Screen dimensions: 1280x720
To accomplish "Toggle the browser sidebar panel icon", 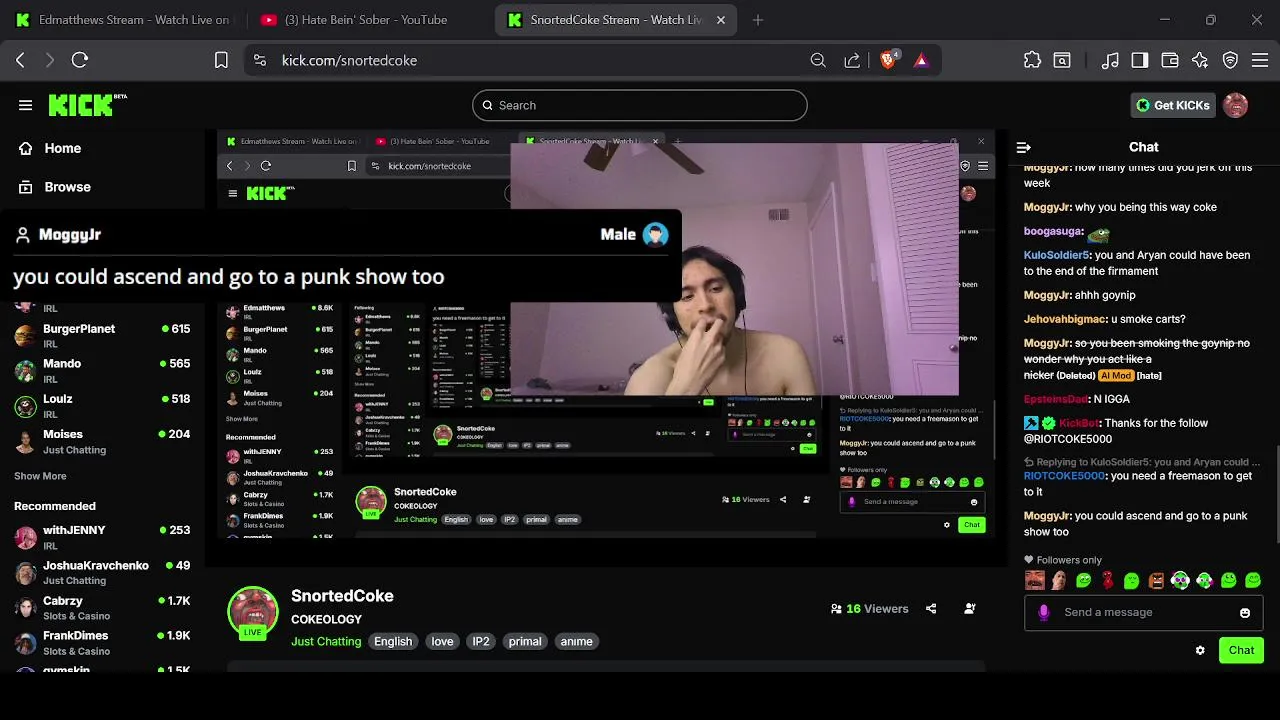I will [1140, 60].
